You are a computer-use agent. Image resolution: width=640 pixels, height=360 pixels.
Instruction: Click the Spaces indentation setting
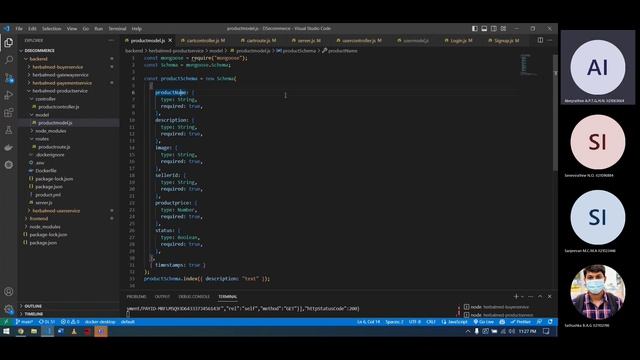(x=394, y=322)
